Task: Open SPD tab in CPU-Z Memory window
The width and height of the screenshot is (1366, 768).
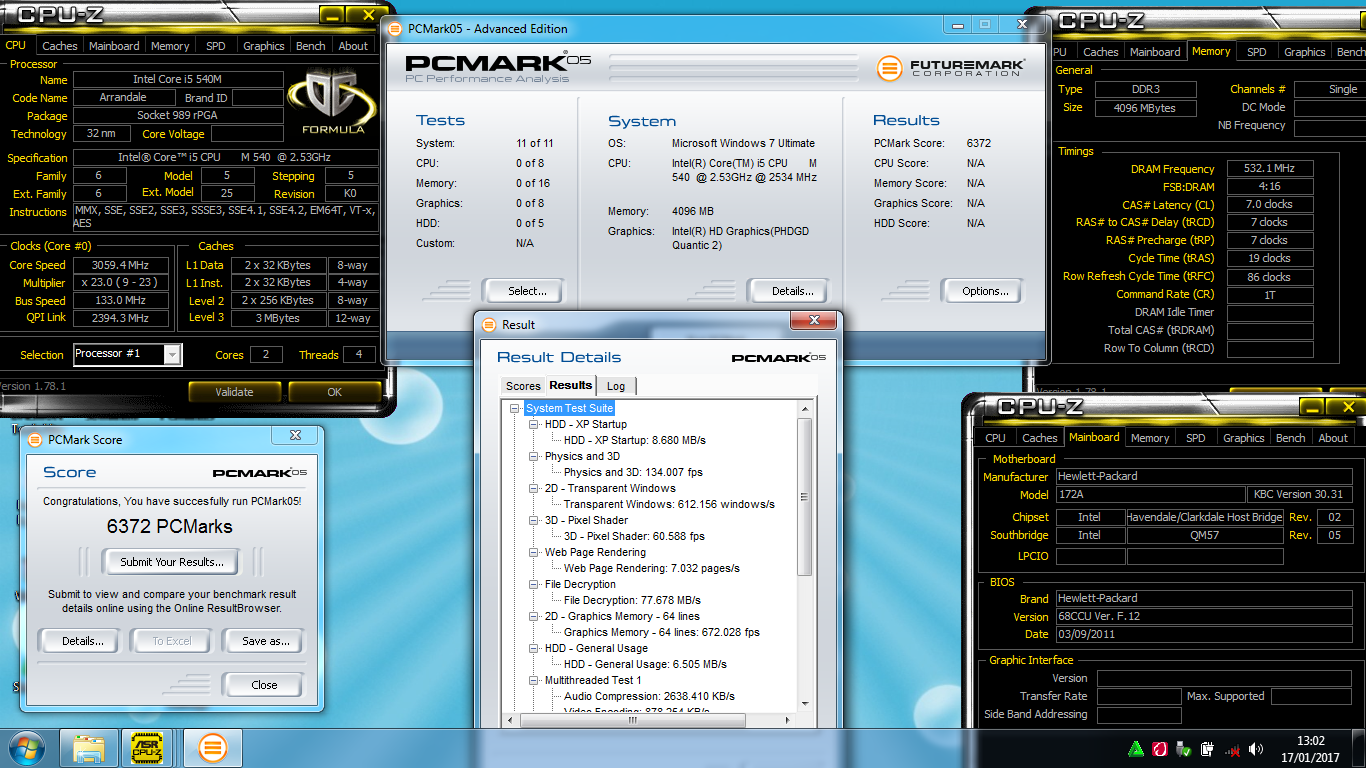Action: 1257,52
